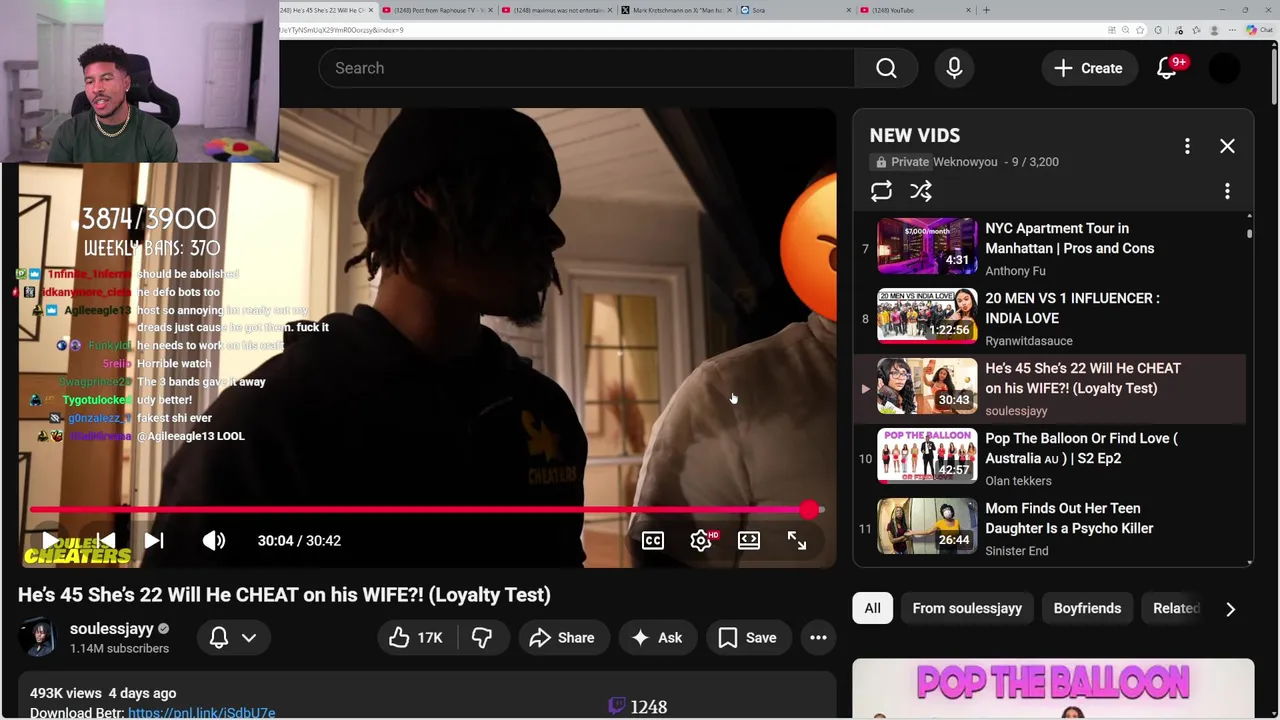Viewport: 1280px width, 720px height.
Task: Open Pop The Balloon recommended thumbnail
Action: tap(1053, 689)
